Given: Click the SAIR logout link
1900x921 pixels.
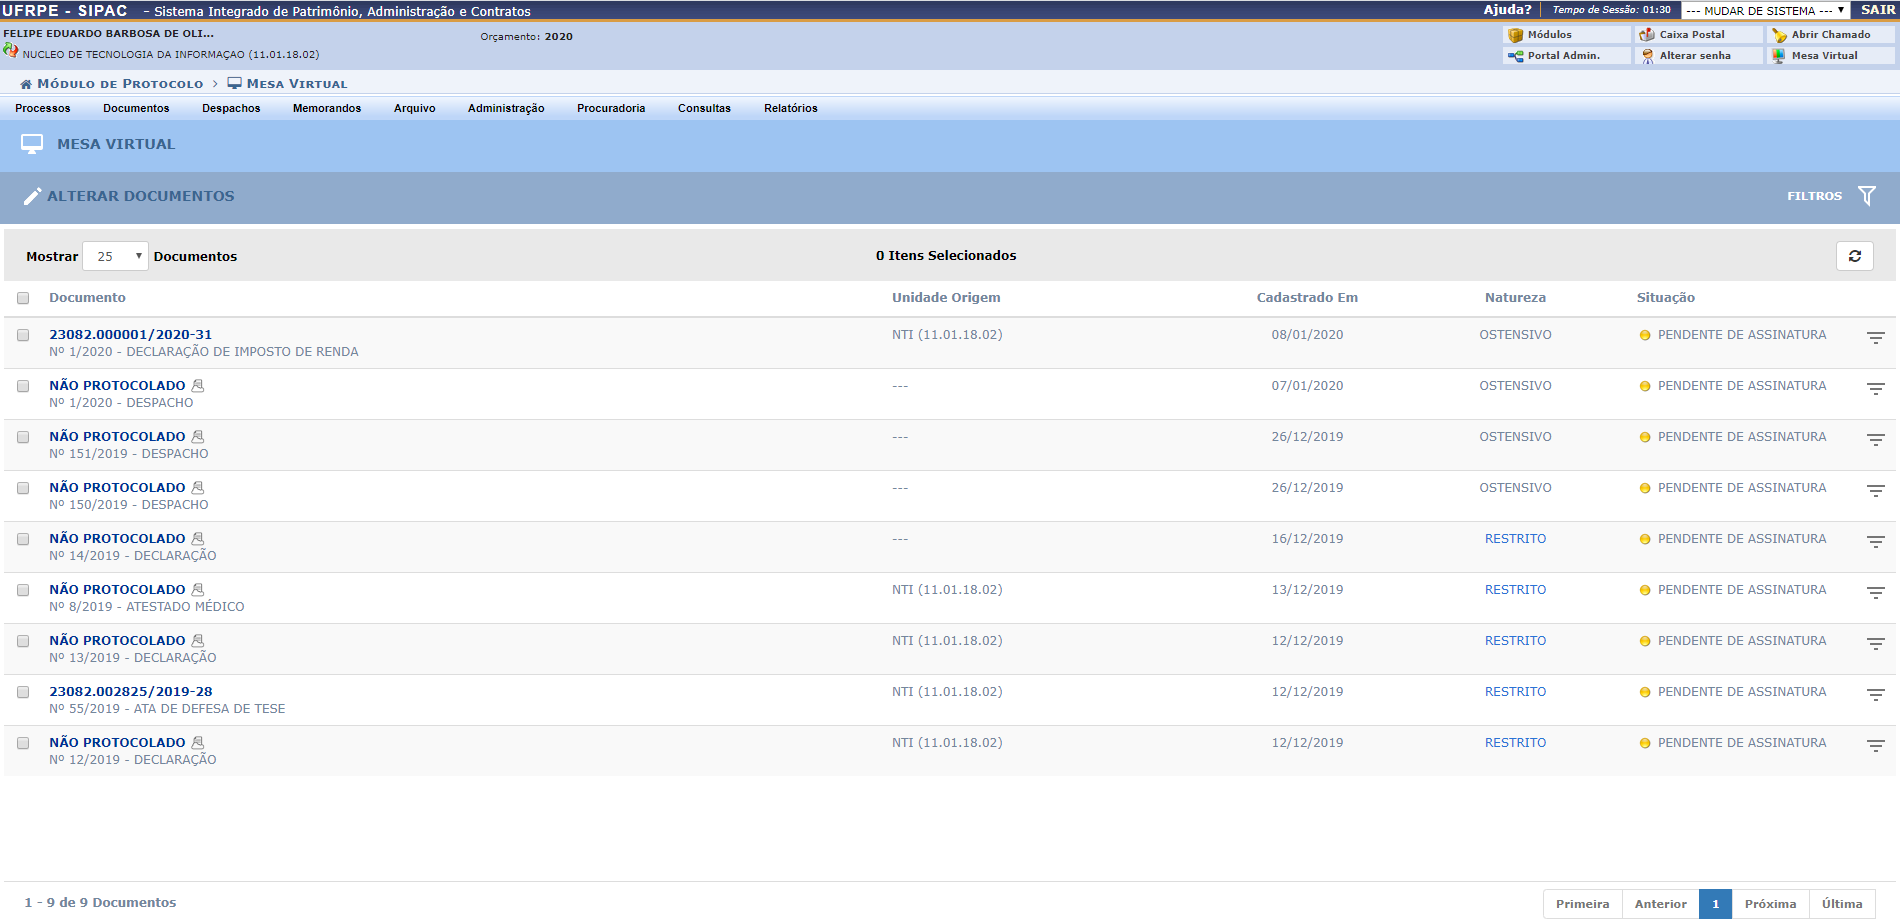Looking at the screenshot, I should (1877, 10).
